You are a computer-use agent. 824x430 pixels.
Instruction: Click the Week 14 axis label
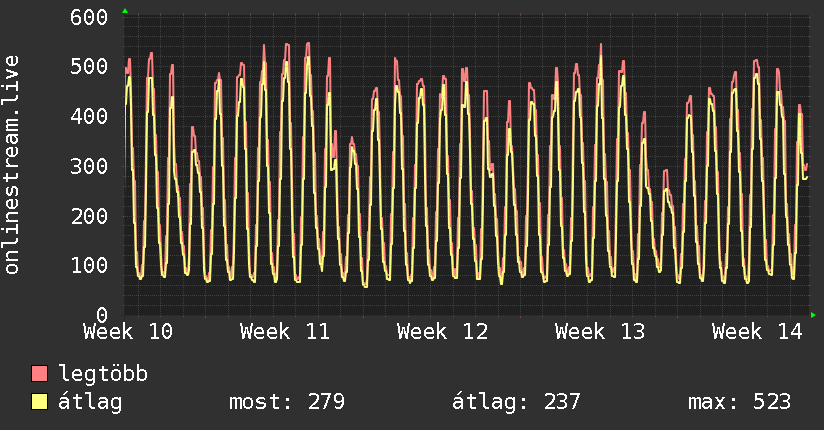coord(757,332)
